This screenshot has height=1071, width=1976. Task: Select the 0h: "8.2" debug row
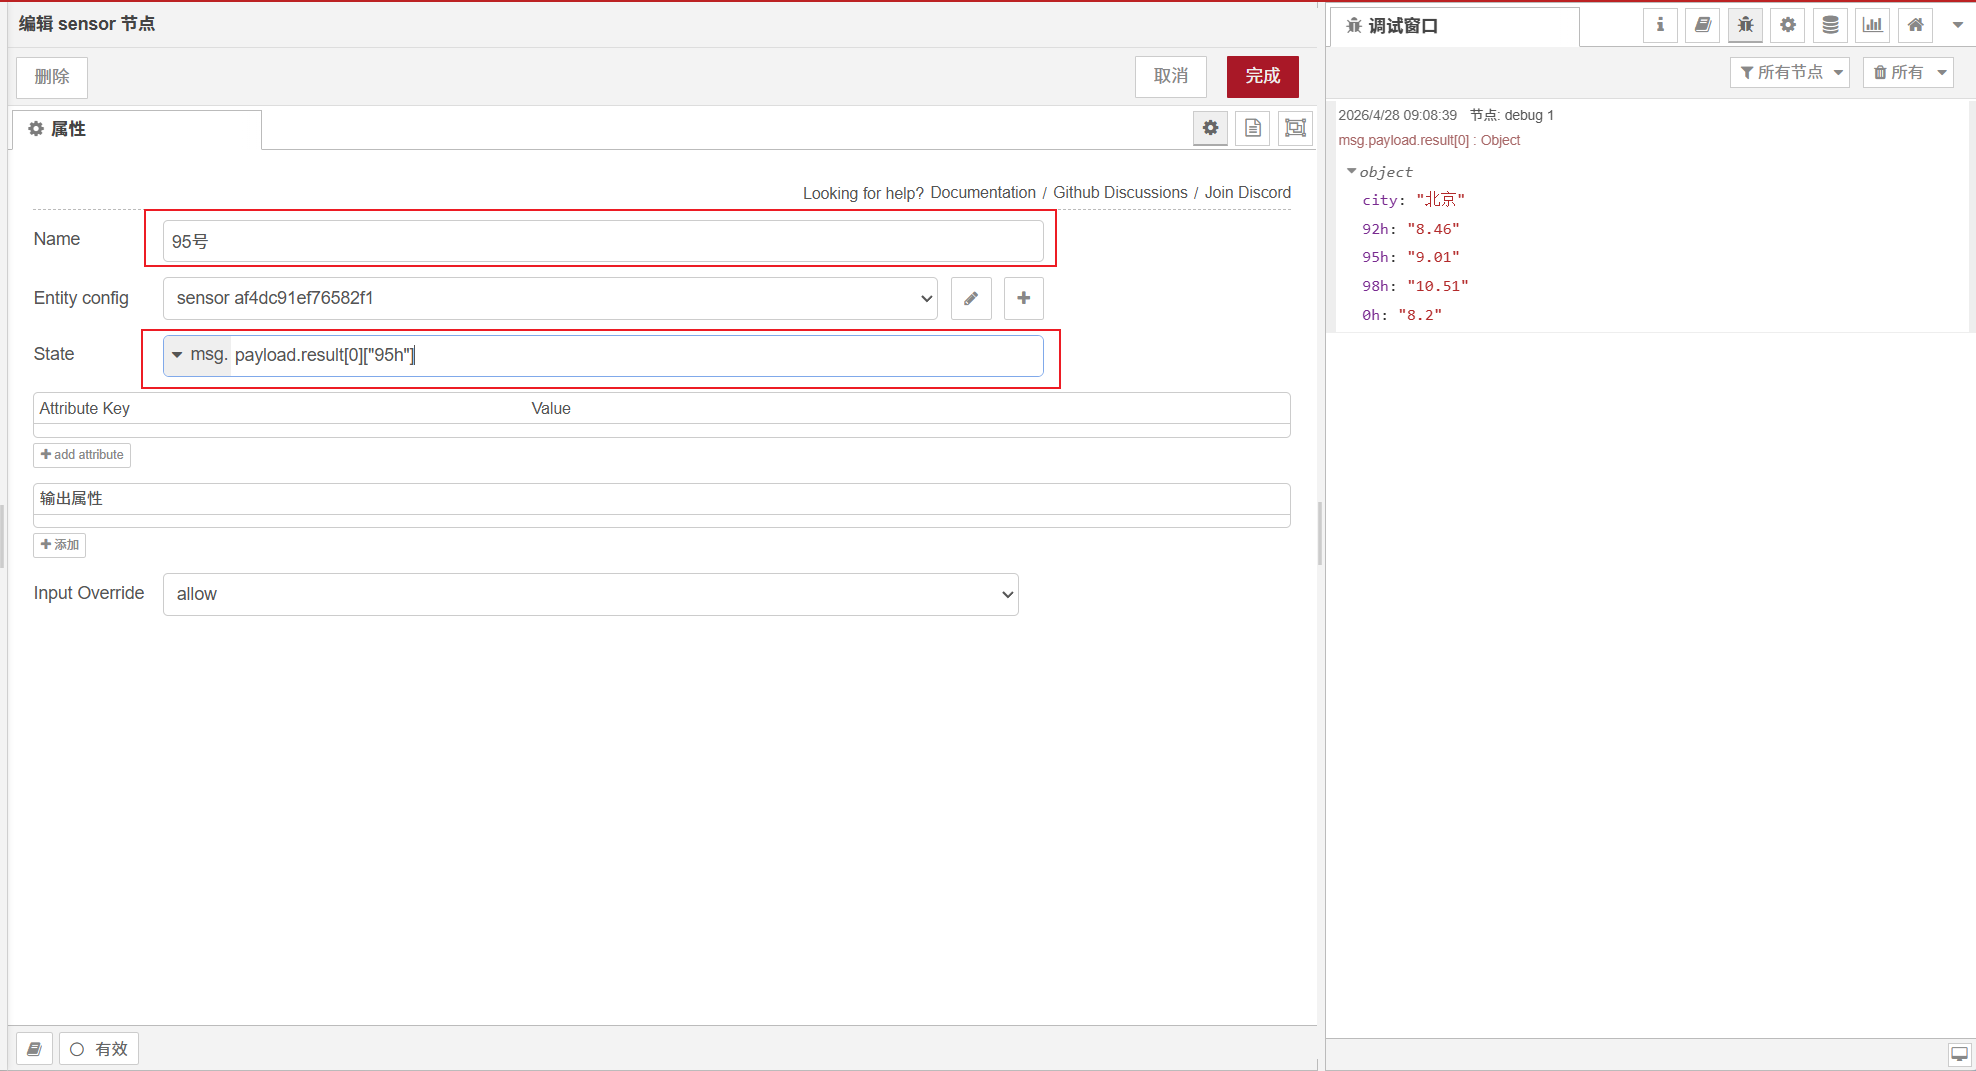pyautogui.click(x=1402, y=315)
